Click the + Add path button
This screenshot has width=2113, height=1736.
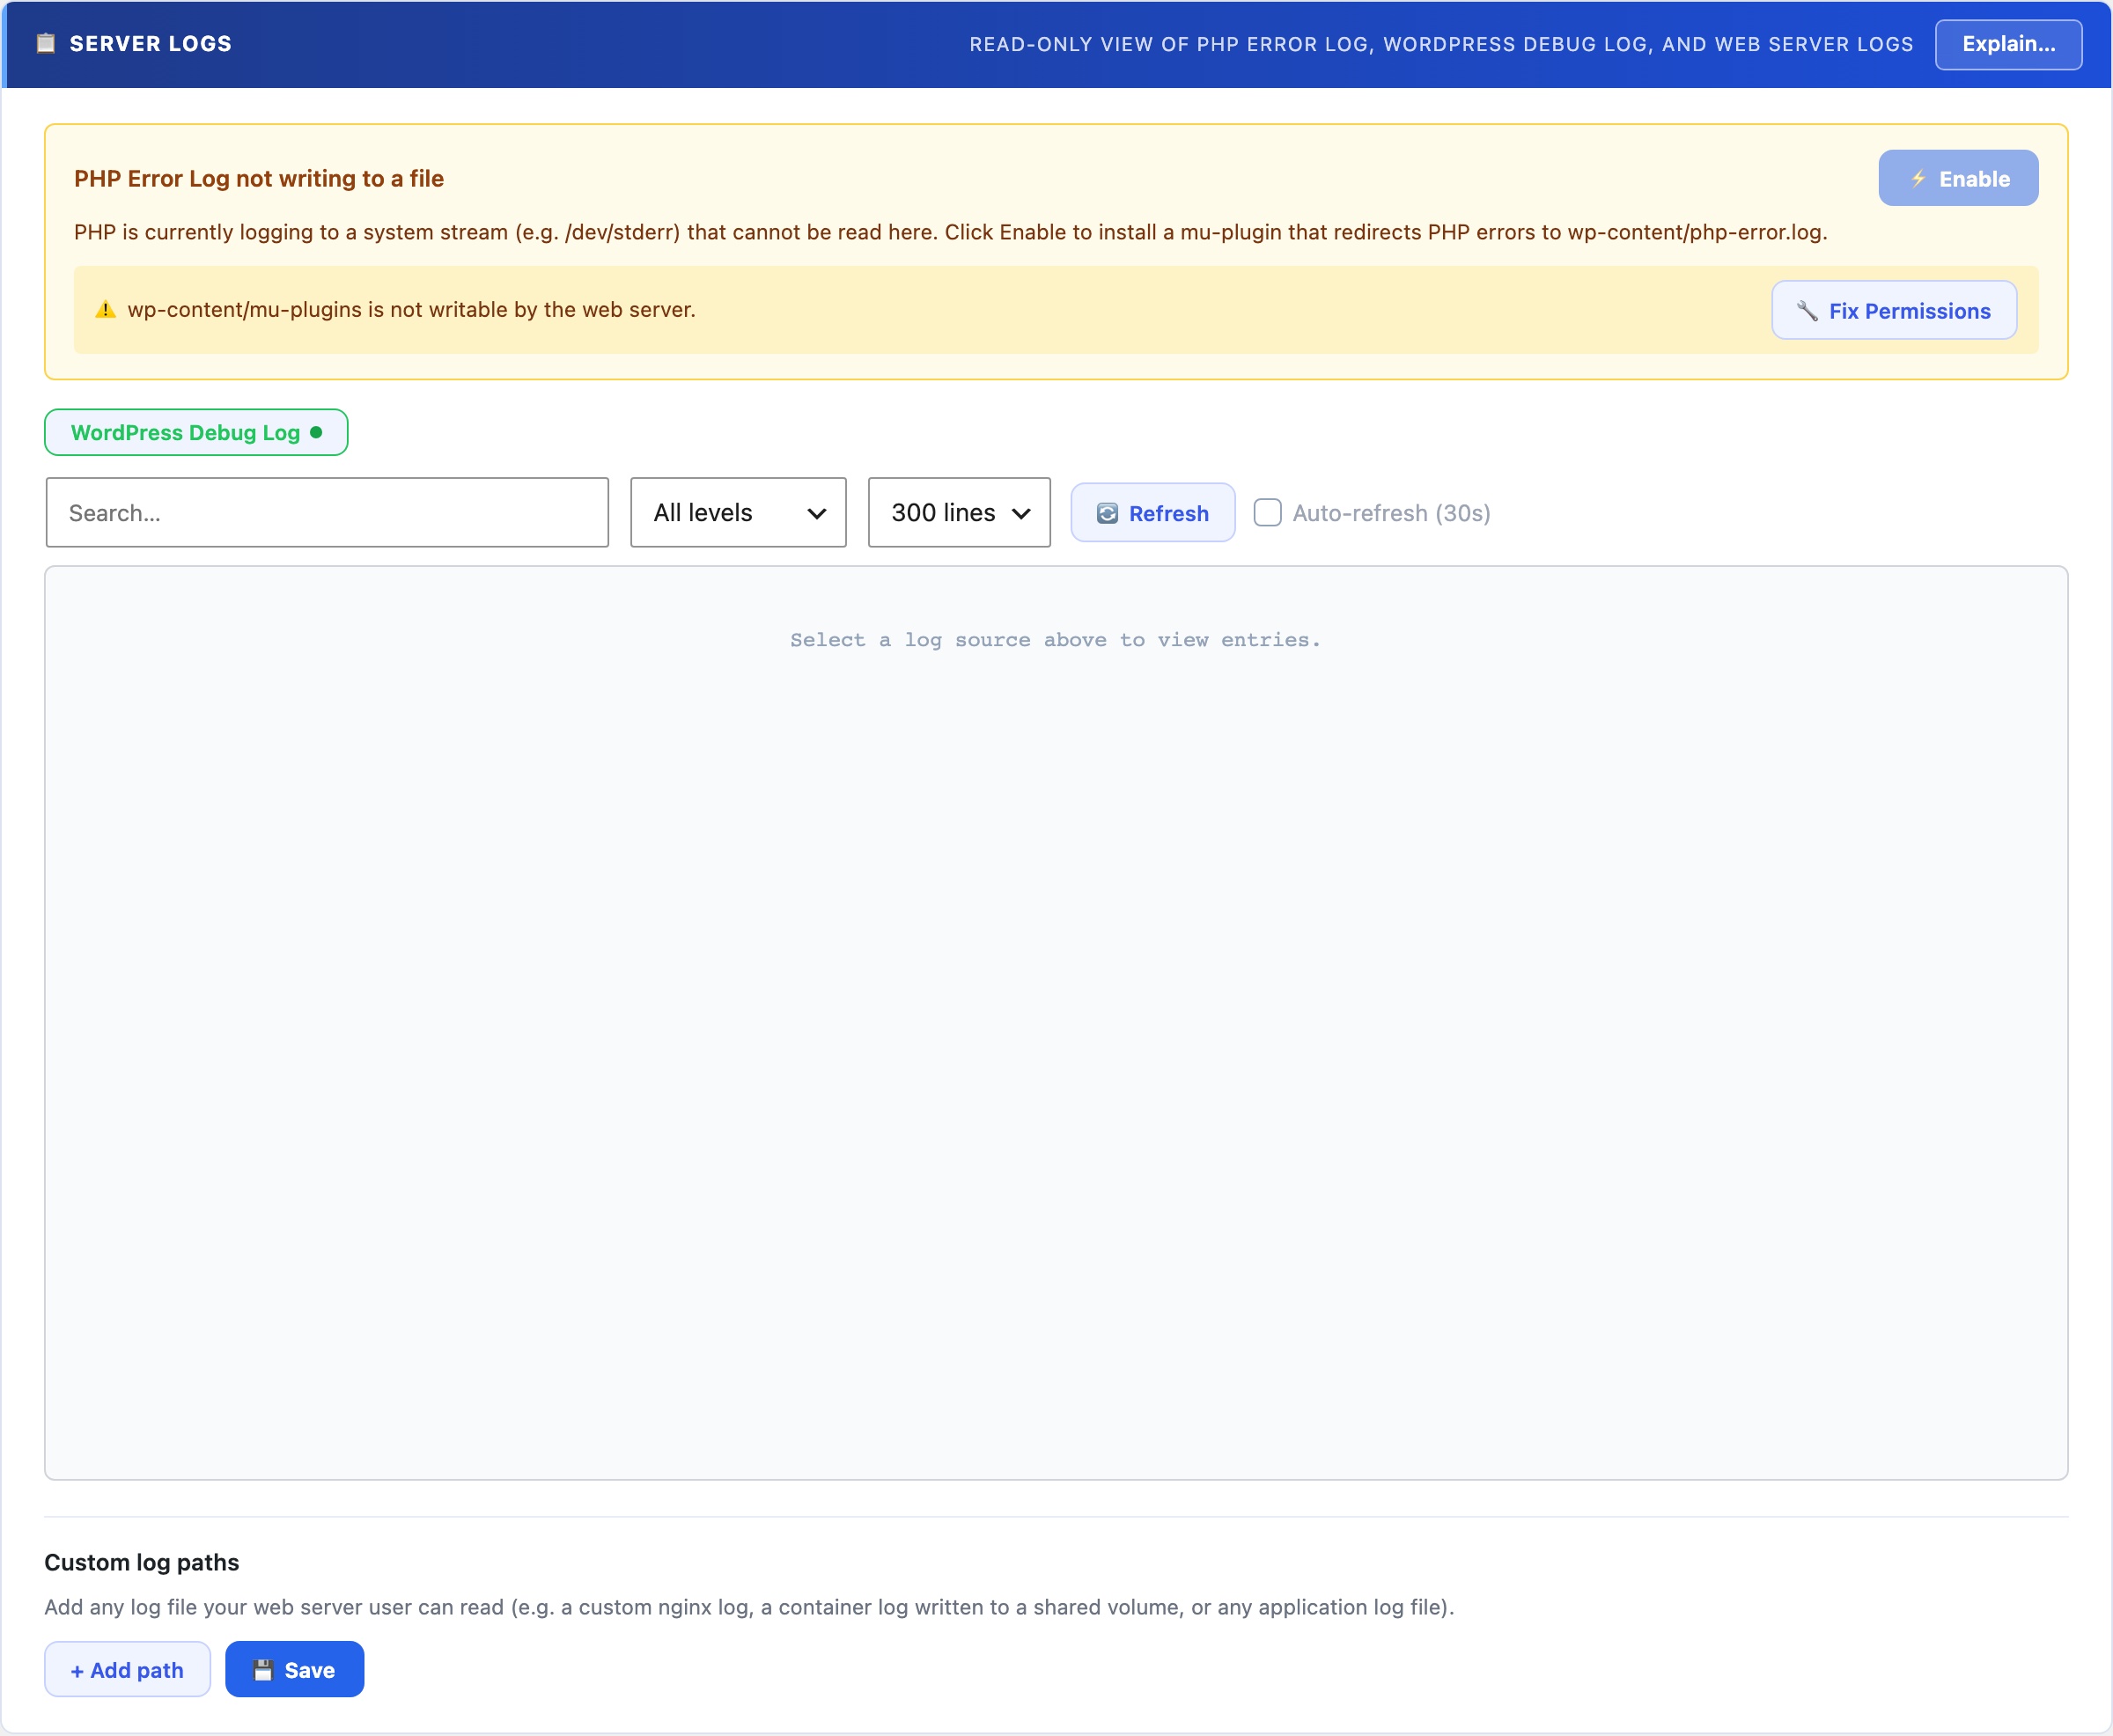tap(127, 1670)
